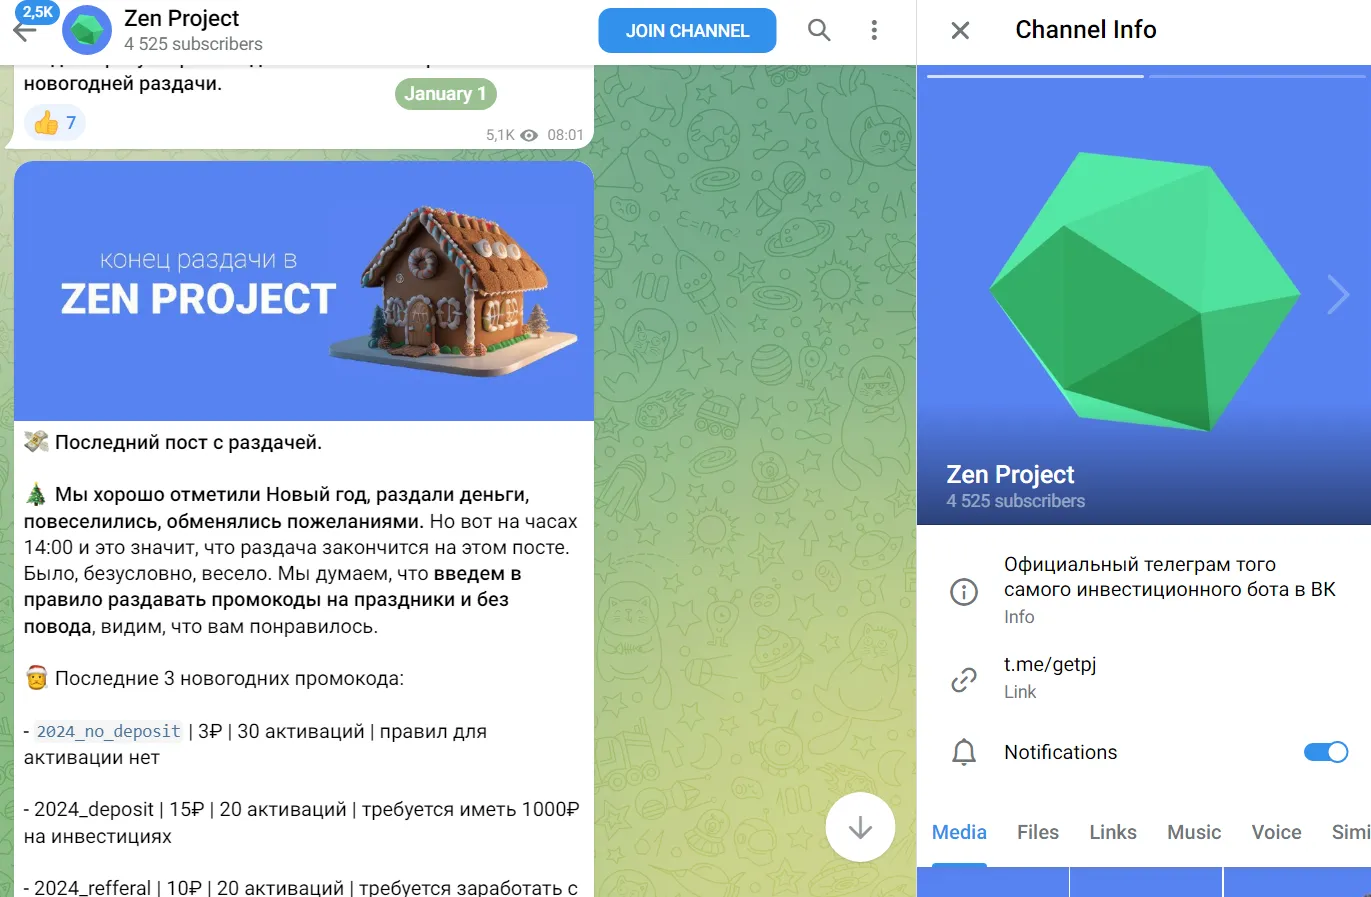The height and width of the screenshot is (897, 1371).
Task: Switch to the Files tab
Action: (x=1038, y=832)
